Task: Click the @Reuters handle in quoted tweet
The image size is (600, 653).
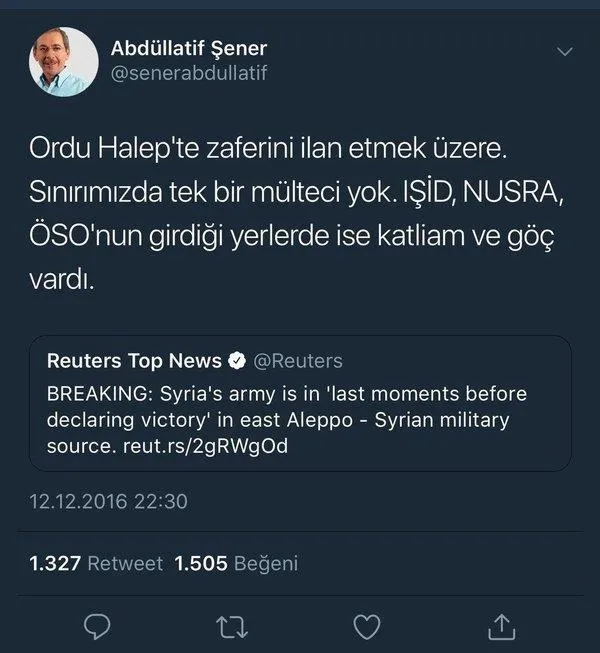Action: pos(298,361)
